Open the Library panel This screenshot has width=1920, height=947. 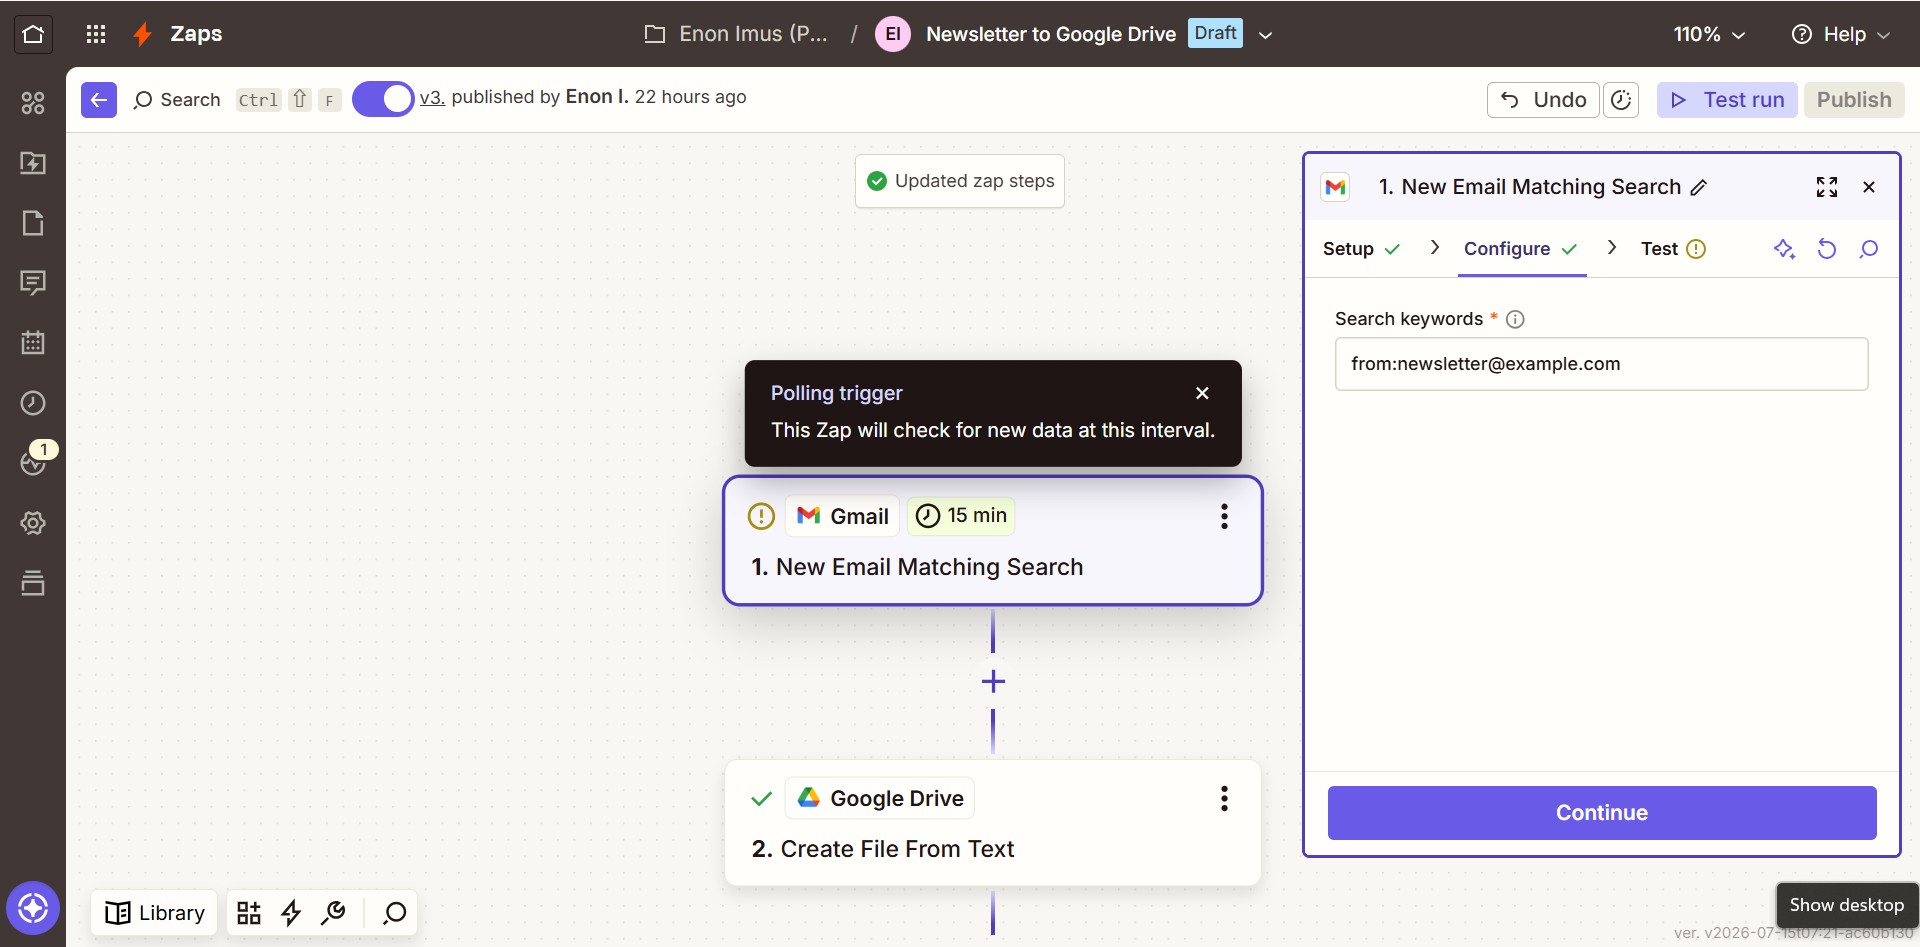click(155, 912)
